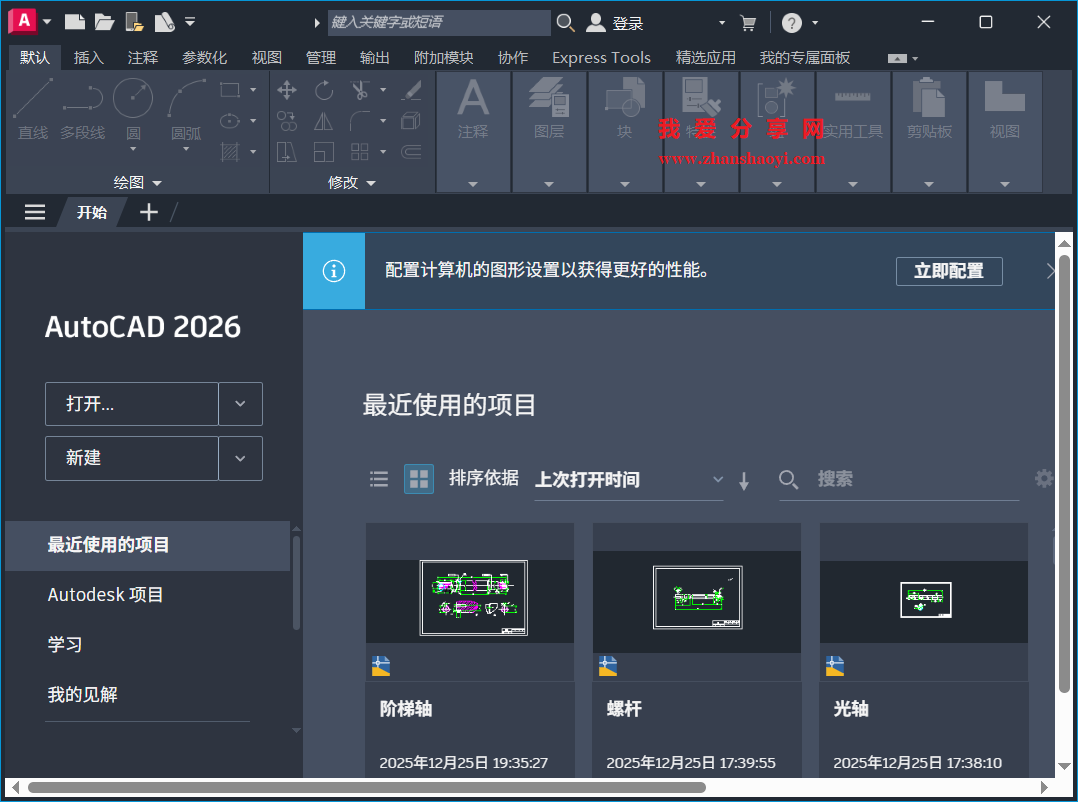This screenshot has width=1078, height=802.
Task: Select 学习 in the left sidebar
Action: click(x=66, y=645)
